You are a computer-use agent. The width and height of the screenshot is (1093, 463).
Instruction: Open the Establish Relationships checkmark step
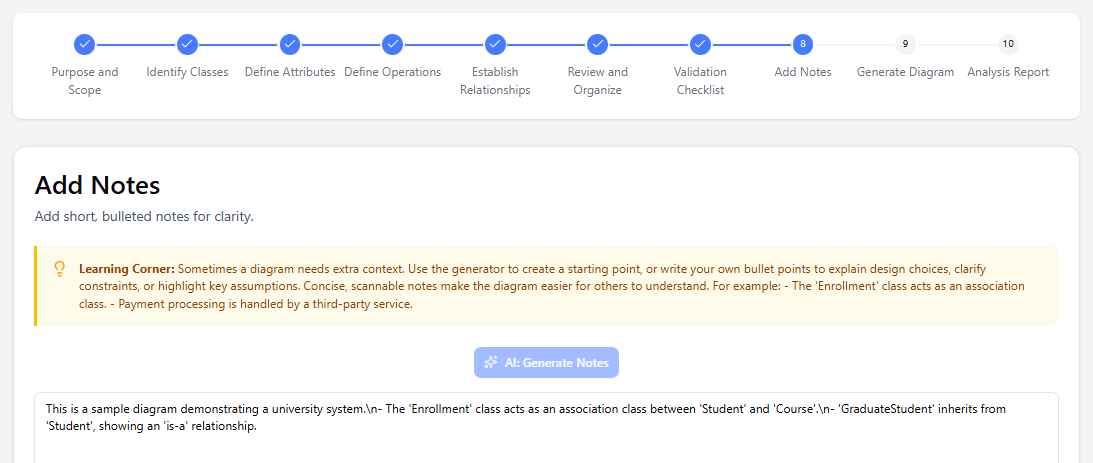495,44
